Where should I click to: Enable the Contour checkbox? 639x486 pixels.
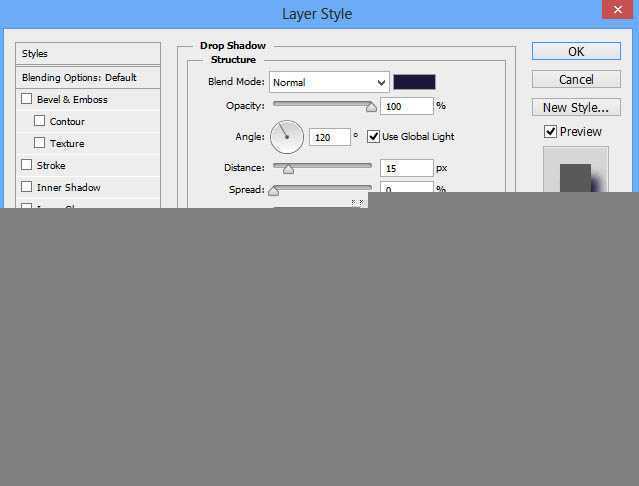(x=40, y=121)
